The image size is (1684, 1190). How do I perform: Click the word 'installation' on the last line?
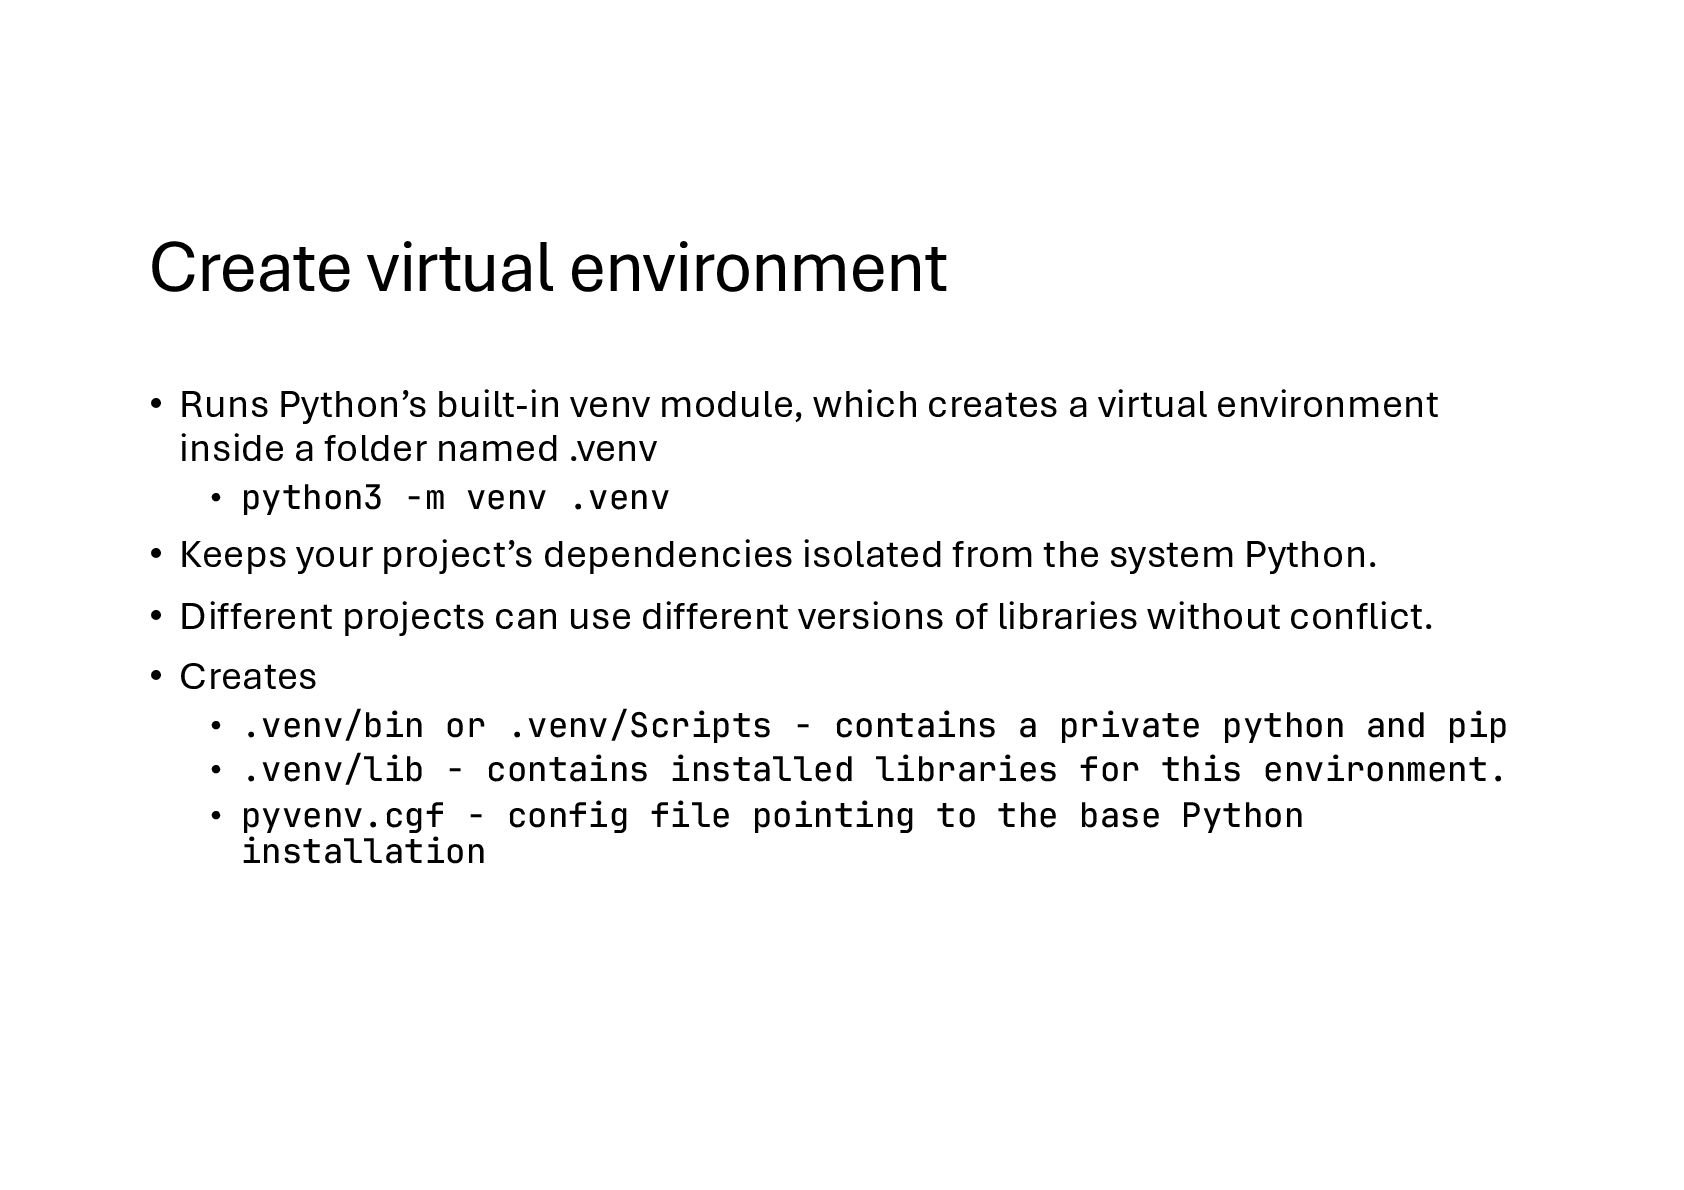(x=364, y=852)
